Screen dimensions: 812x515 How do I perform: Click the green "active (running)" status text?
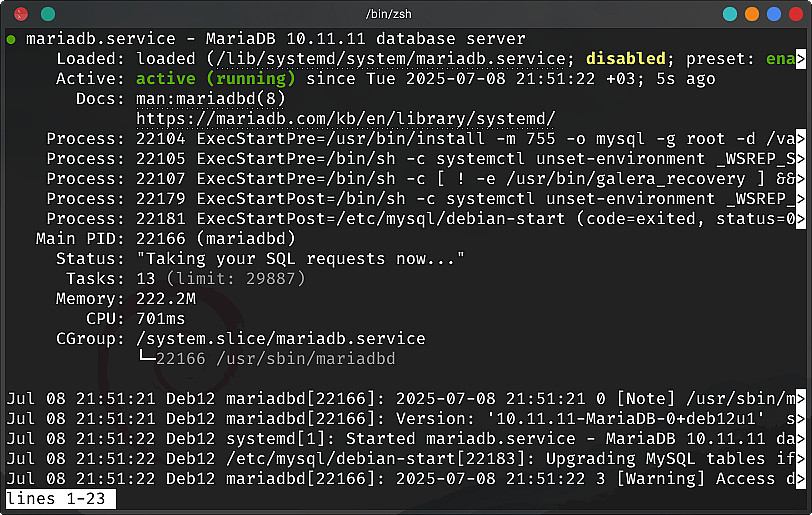[215, 79]
